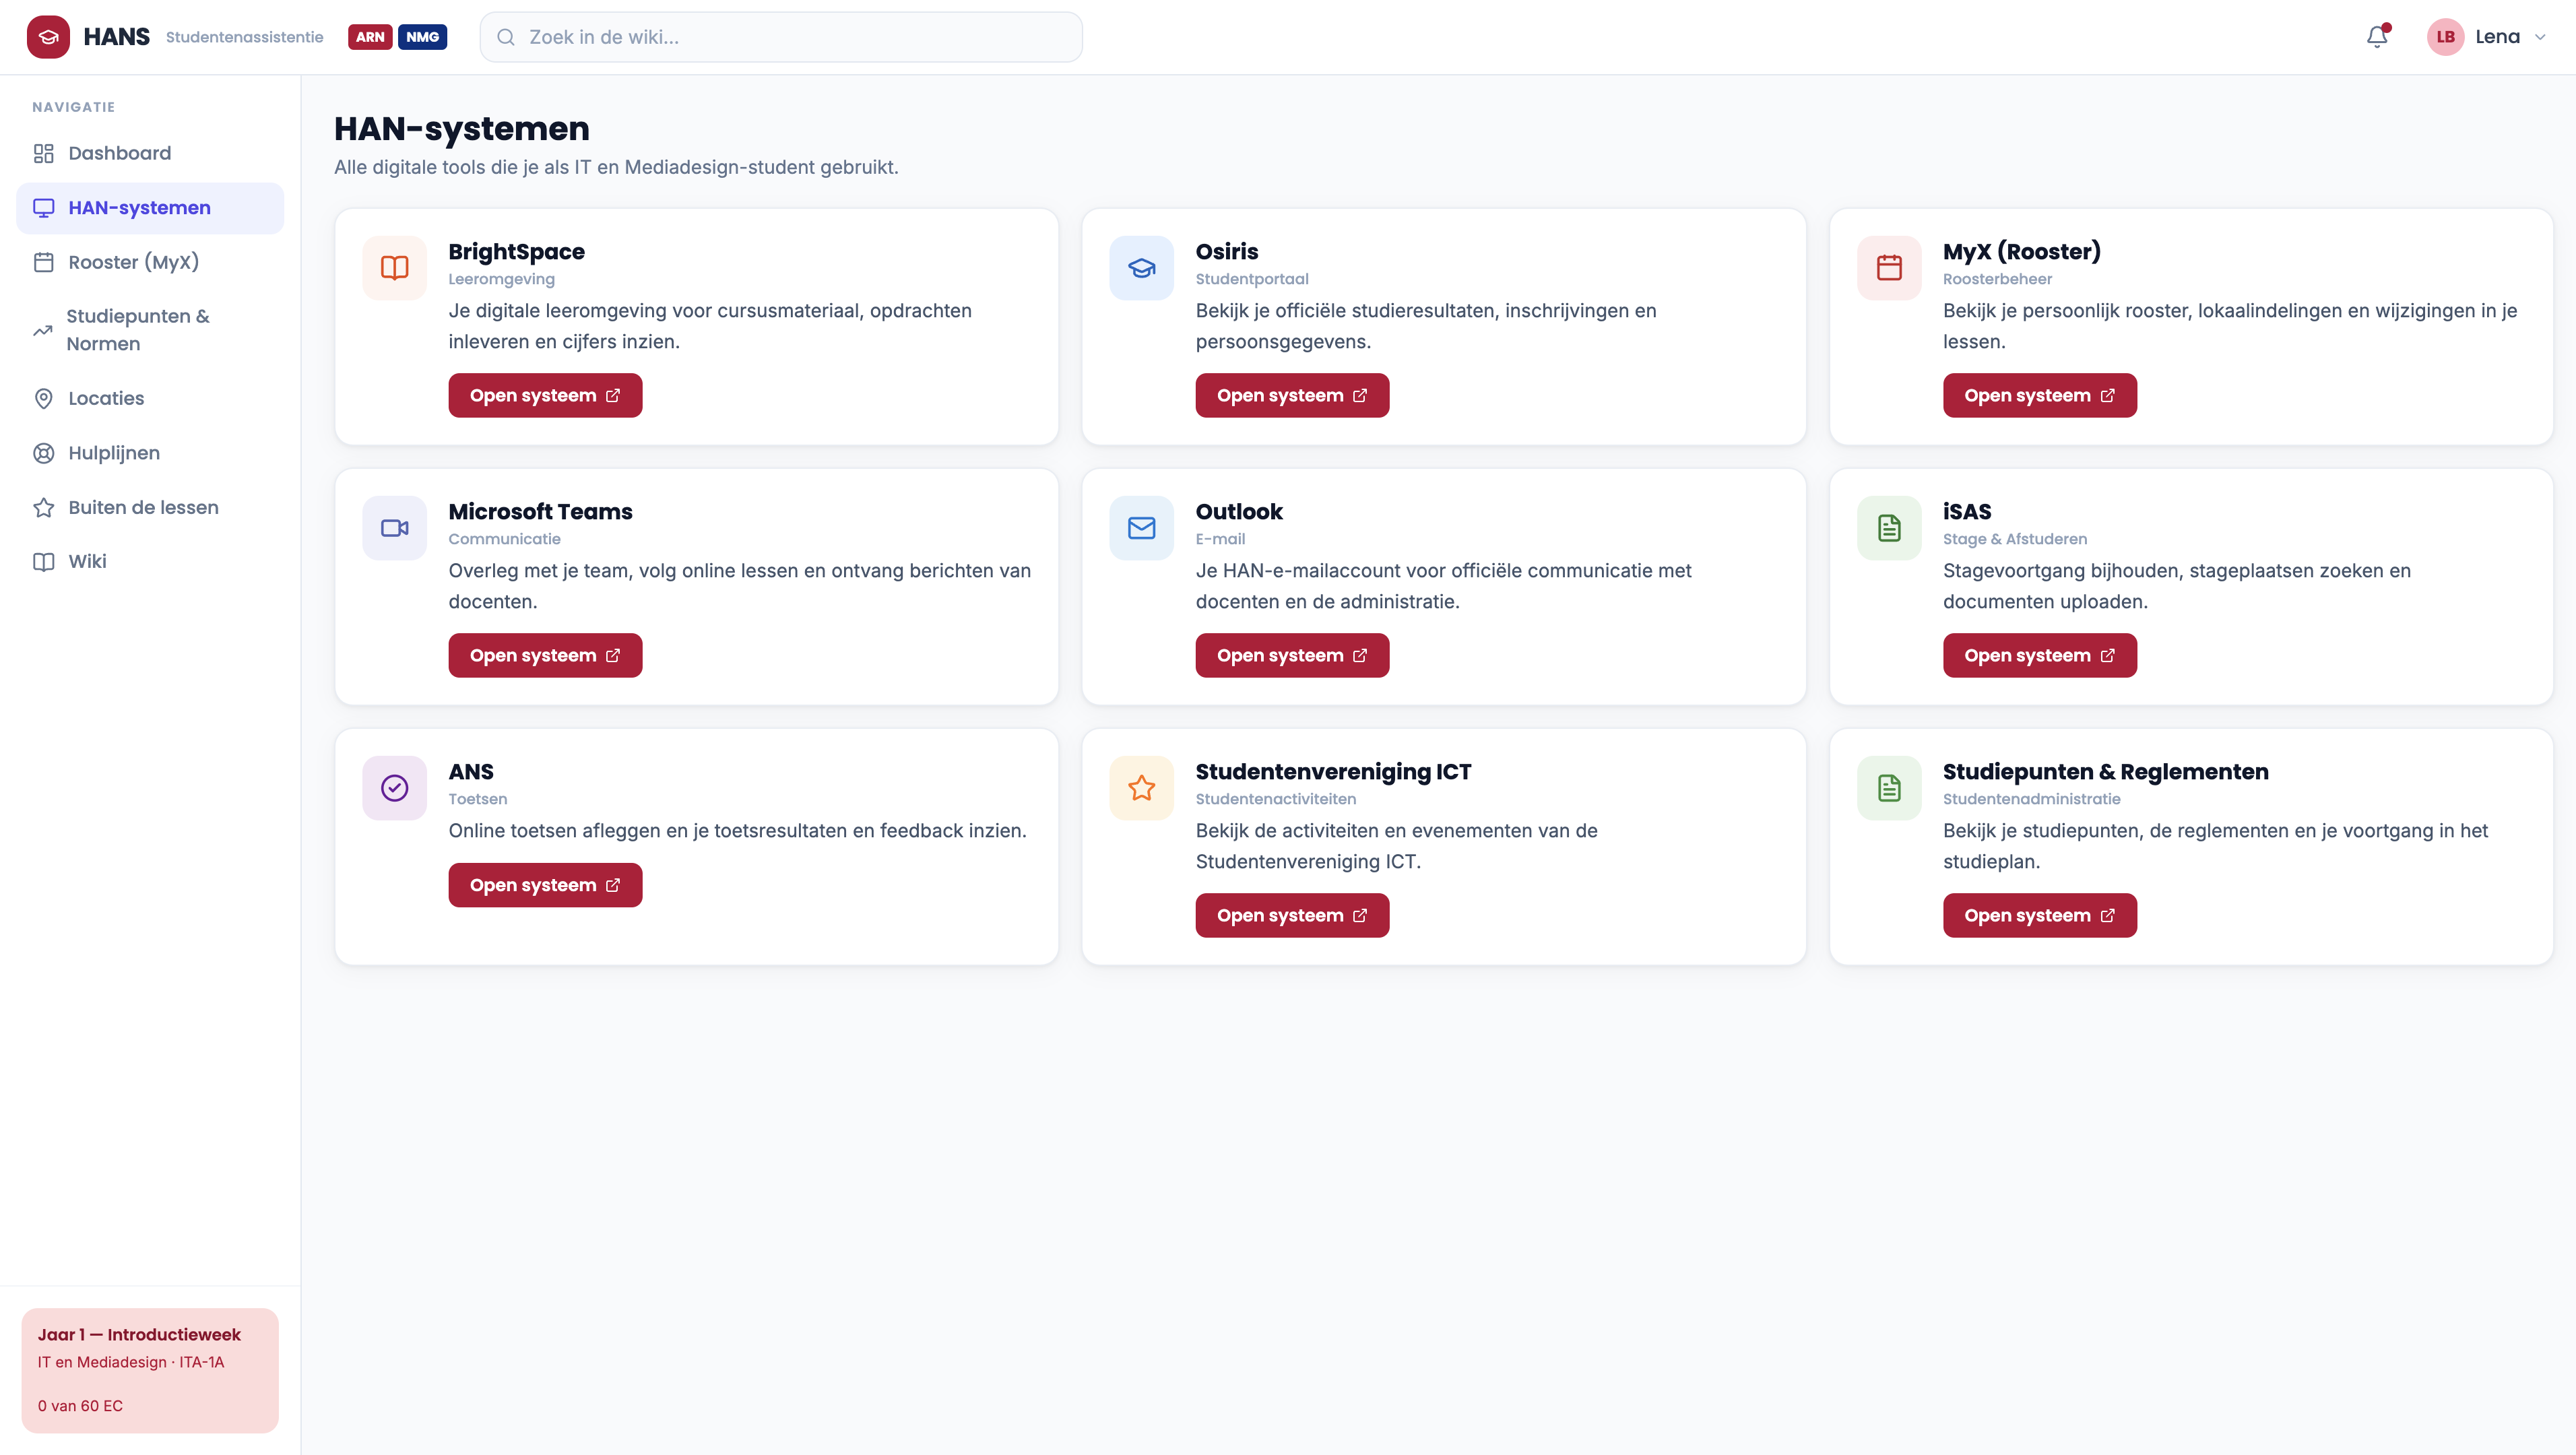Open the Osiris system
2576x1455 pixels.
click(1292, 396)
